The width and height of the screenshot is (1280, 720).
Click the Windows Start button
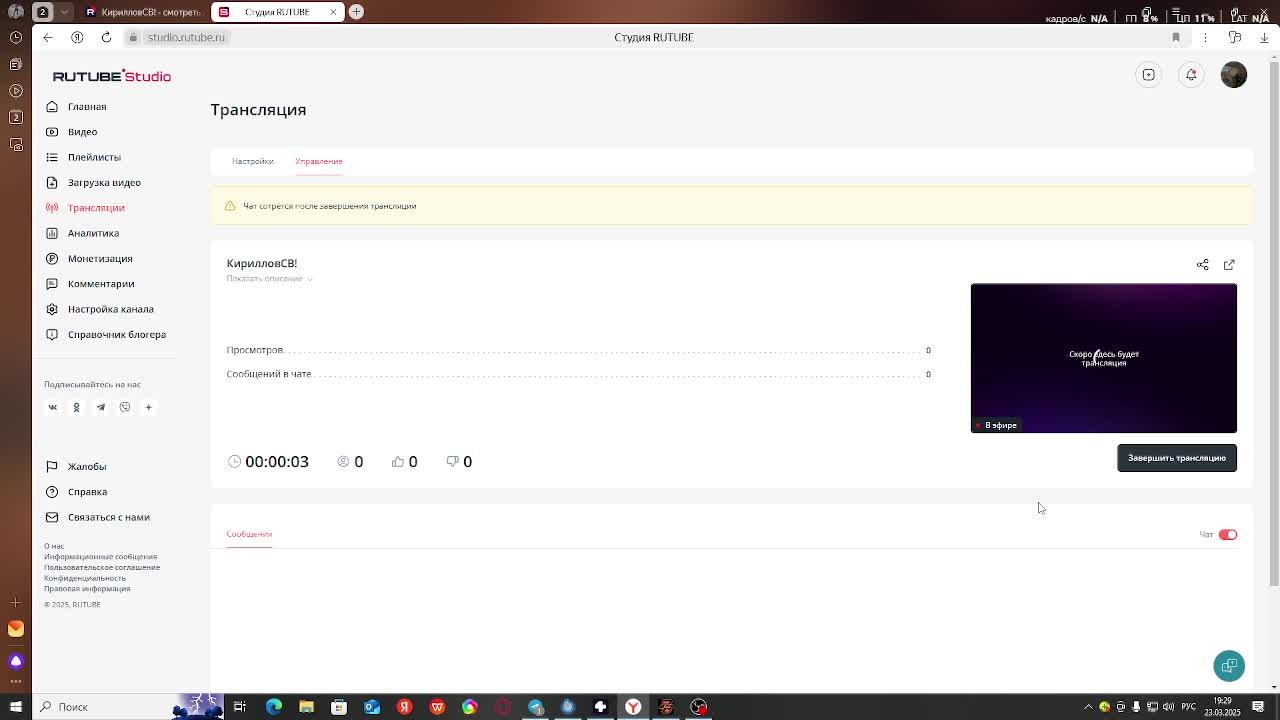coord(15,707)
